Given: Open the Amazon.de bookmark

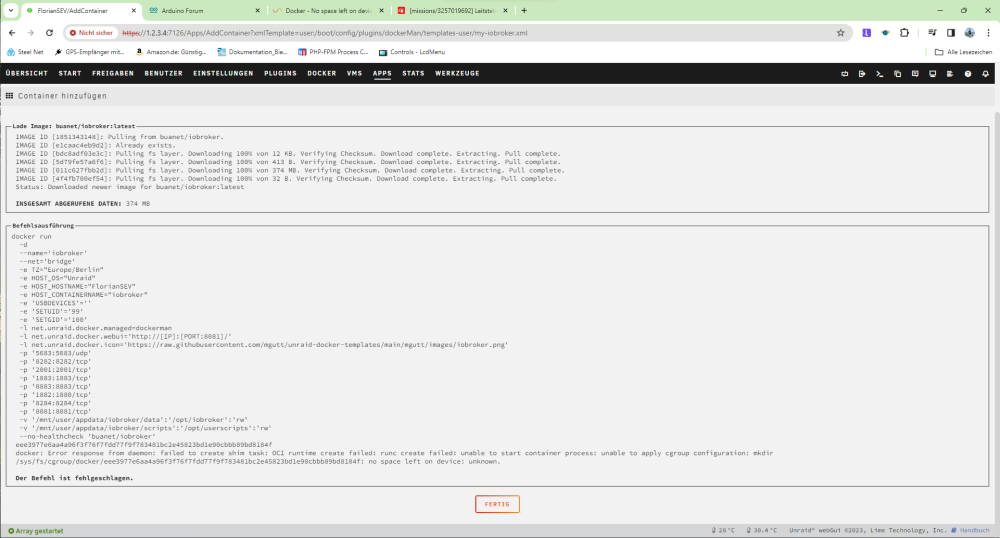Looking at the screenshot, I should (172, 52).
